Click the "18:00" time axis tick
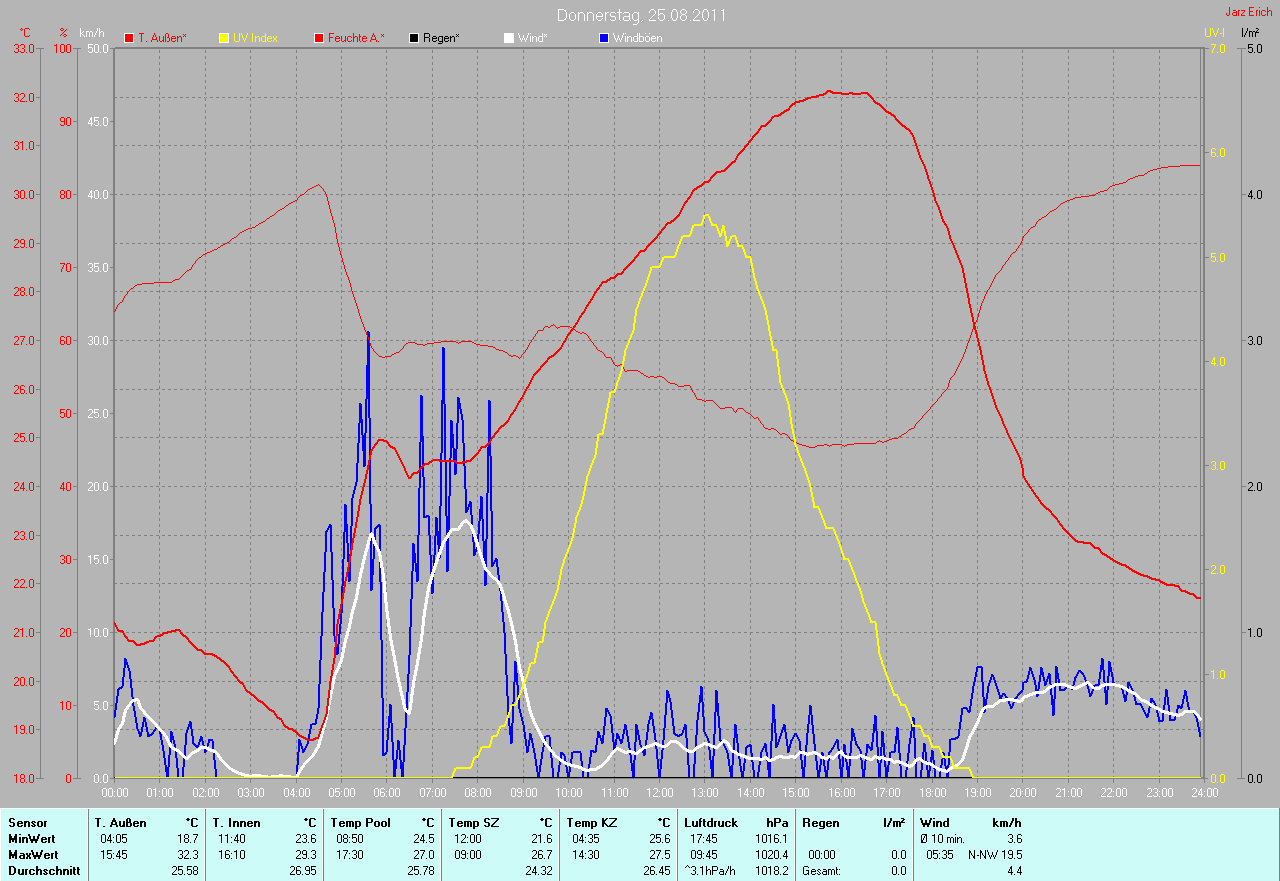1280x881 pixels. pos(932,793)
